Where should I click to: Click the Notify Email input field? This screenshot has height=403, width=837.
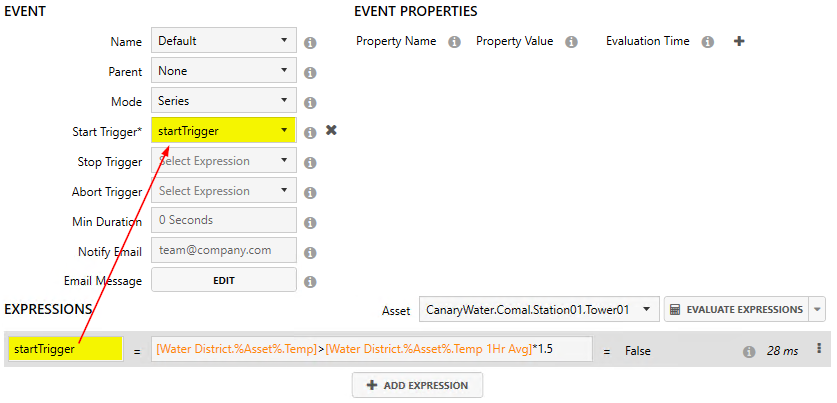[x=223, y=251]
